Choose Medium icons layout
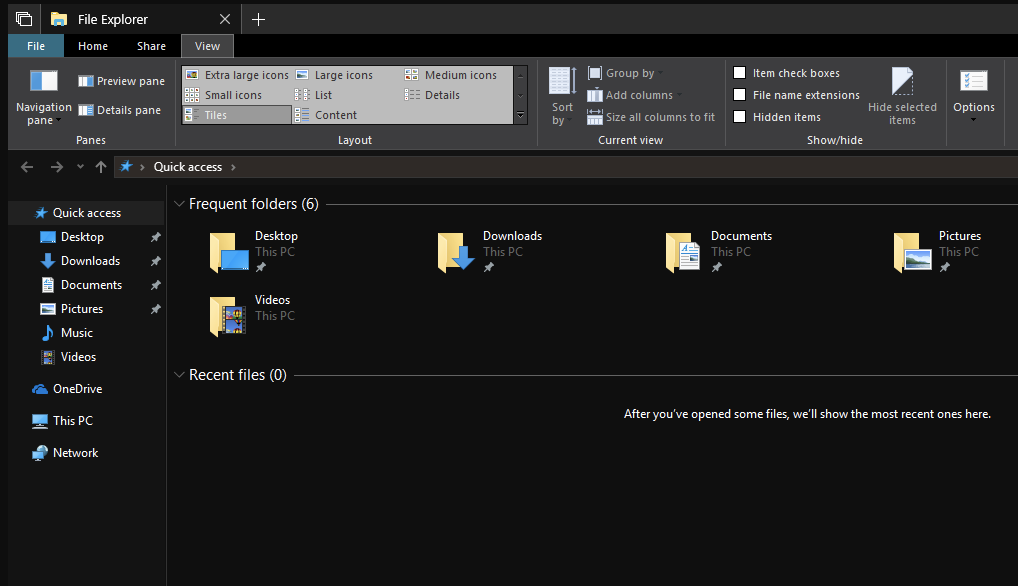This screenshot has width=1018, height=586. point(451,75)
